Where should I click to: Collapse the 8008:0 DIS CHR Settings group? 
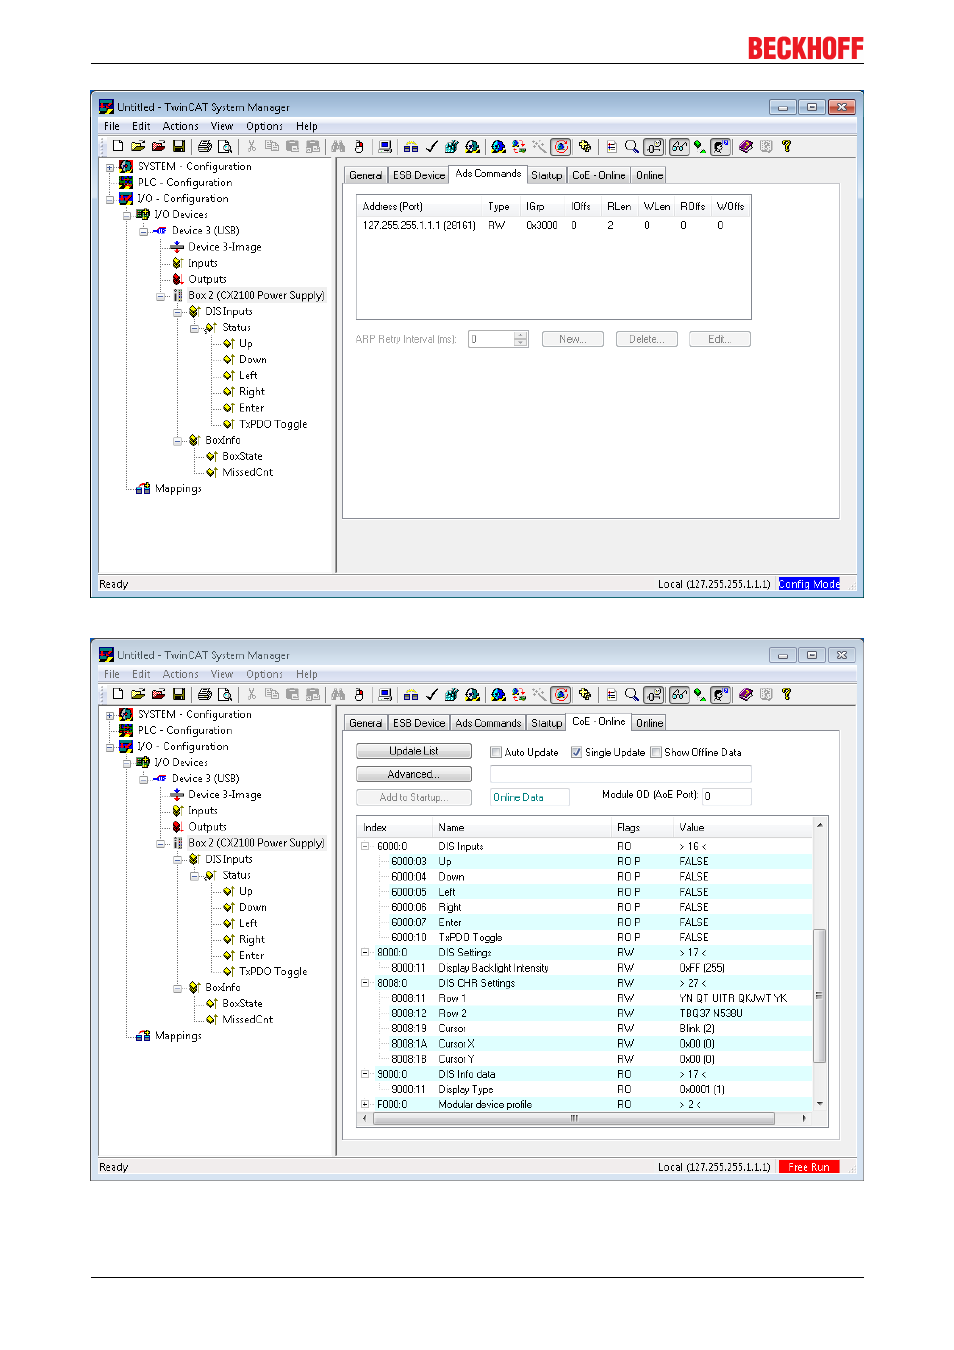(365, 983)
